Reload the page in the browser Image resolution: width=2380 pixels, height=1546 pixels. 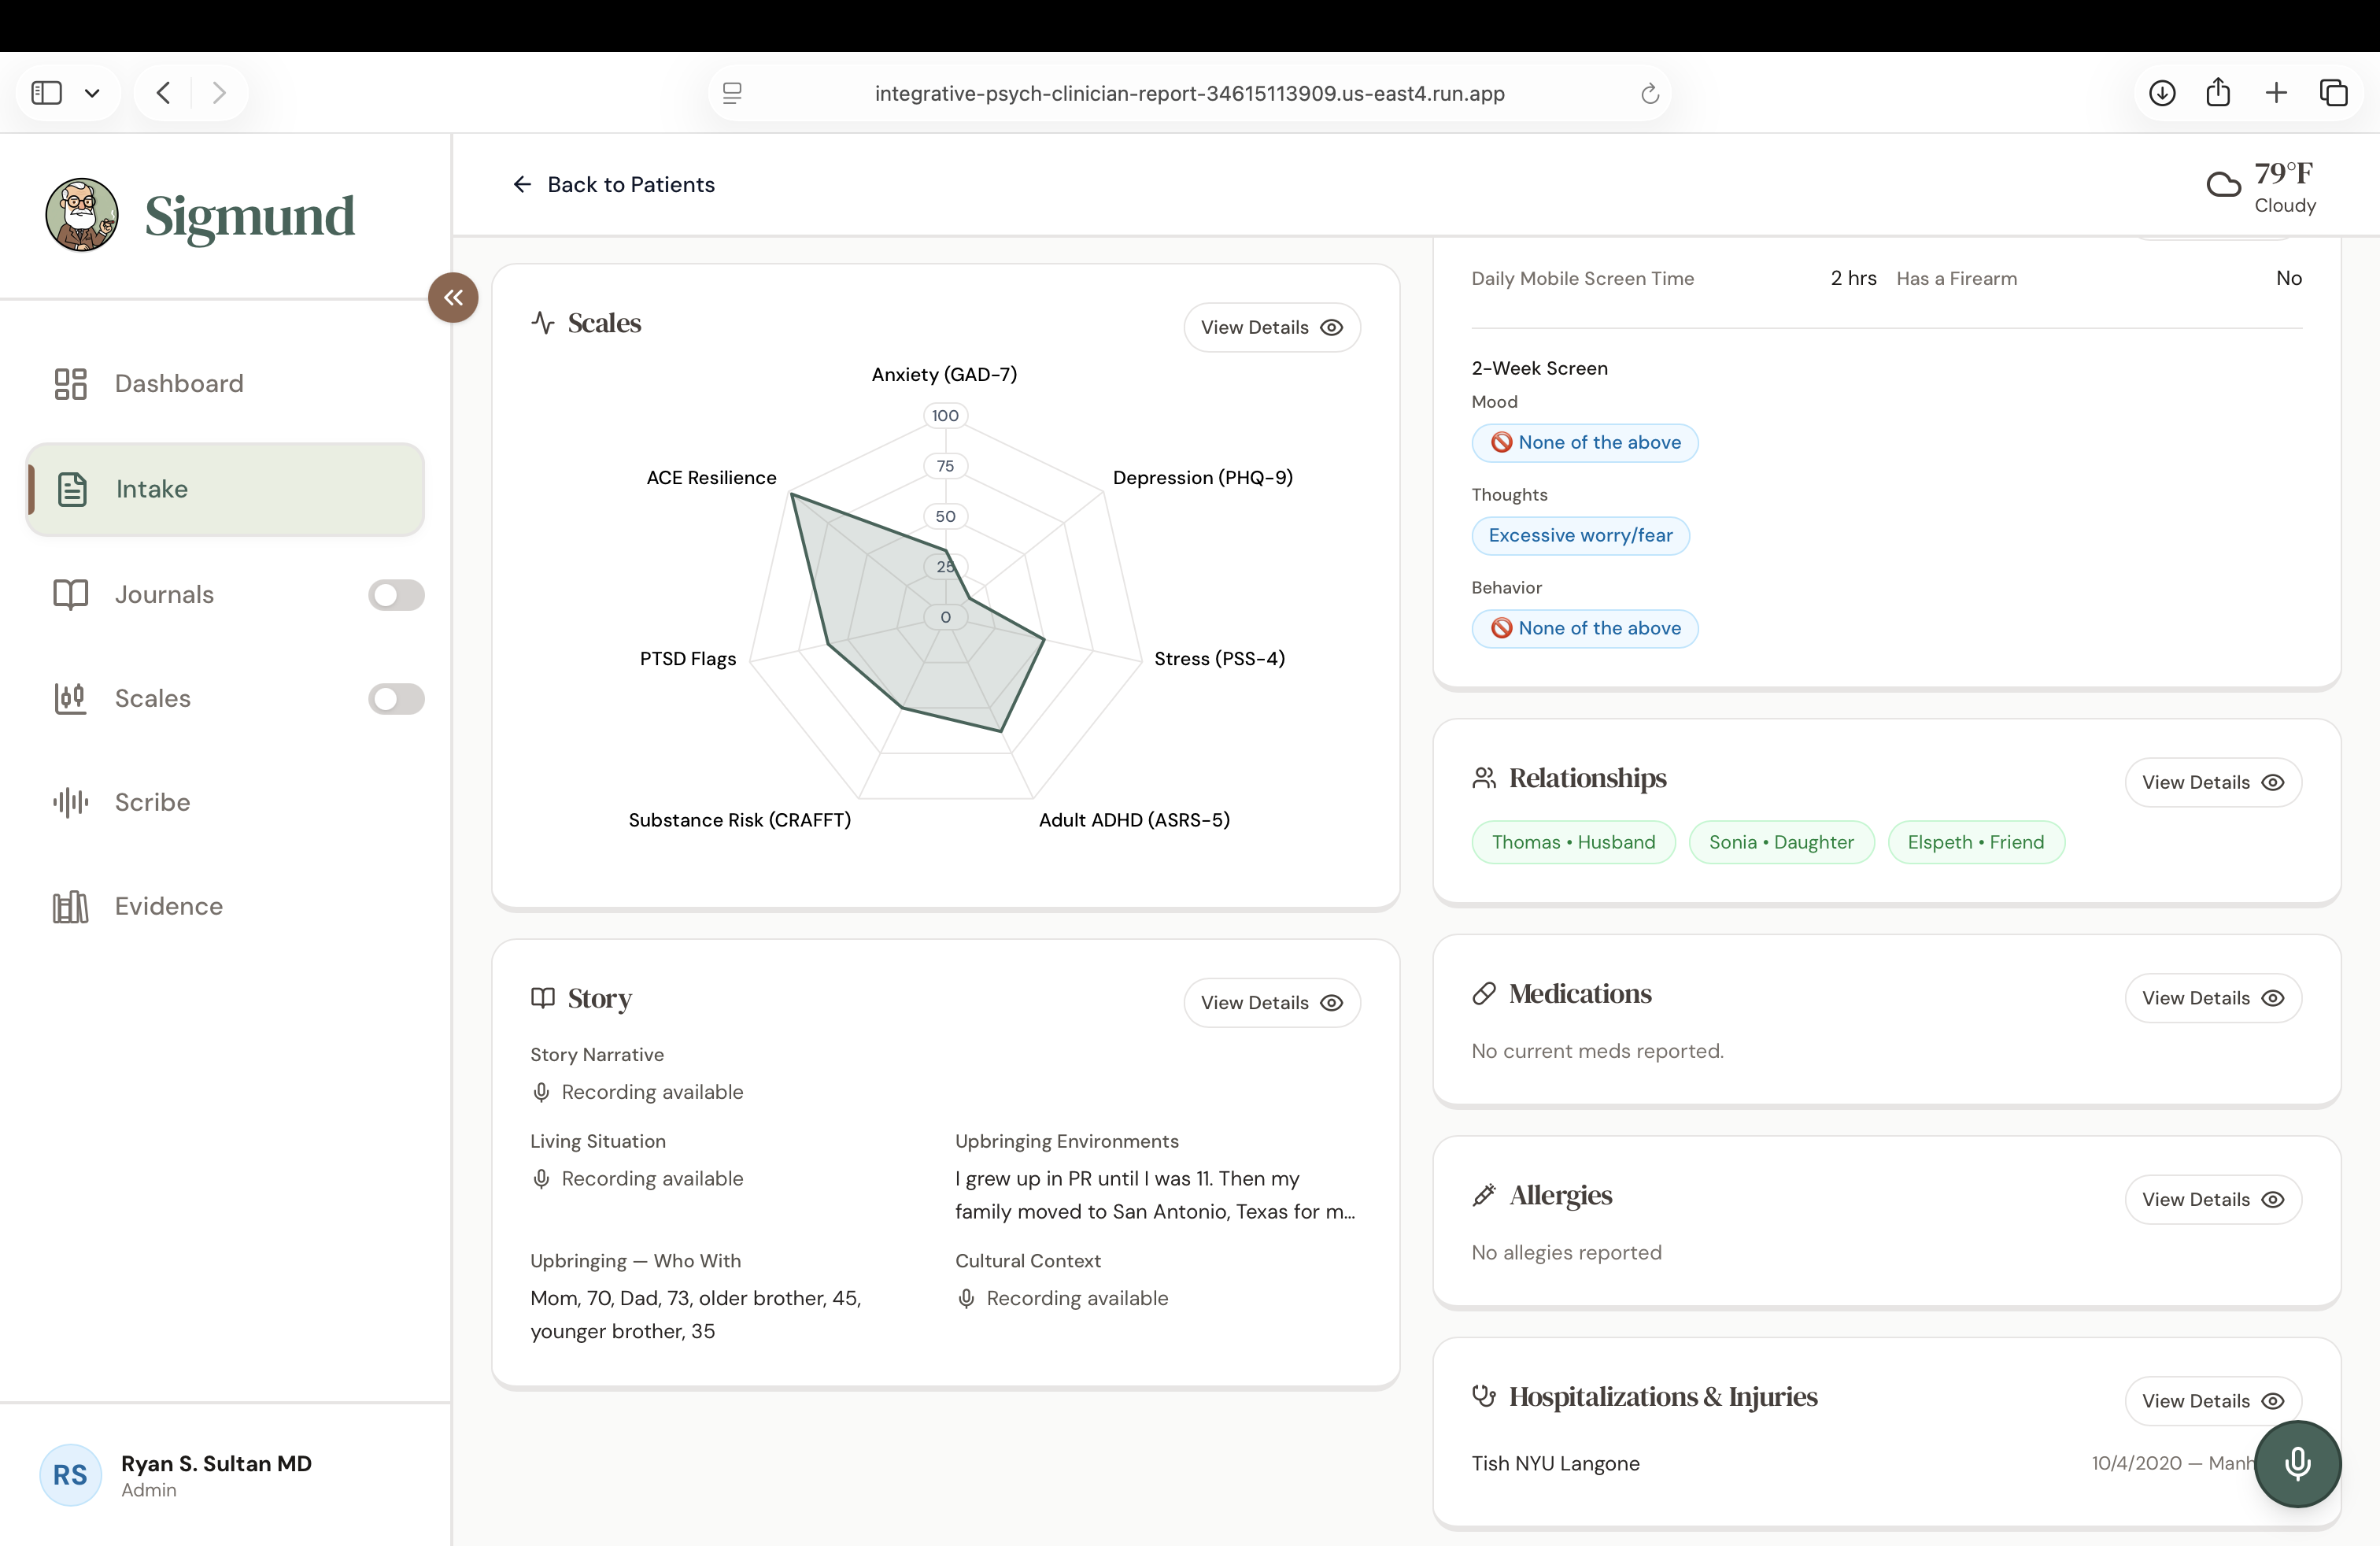coord(1650,93)
